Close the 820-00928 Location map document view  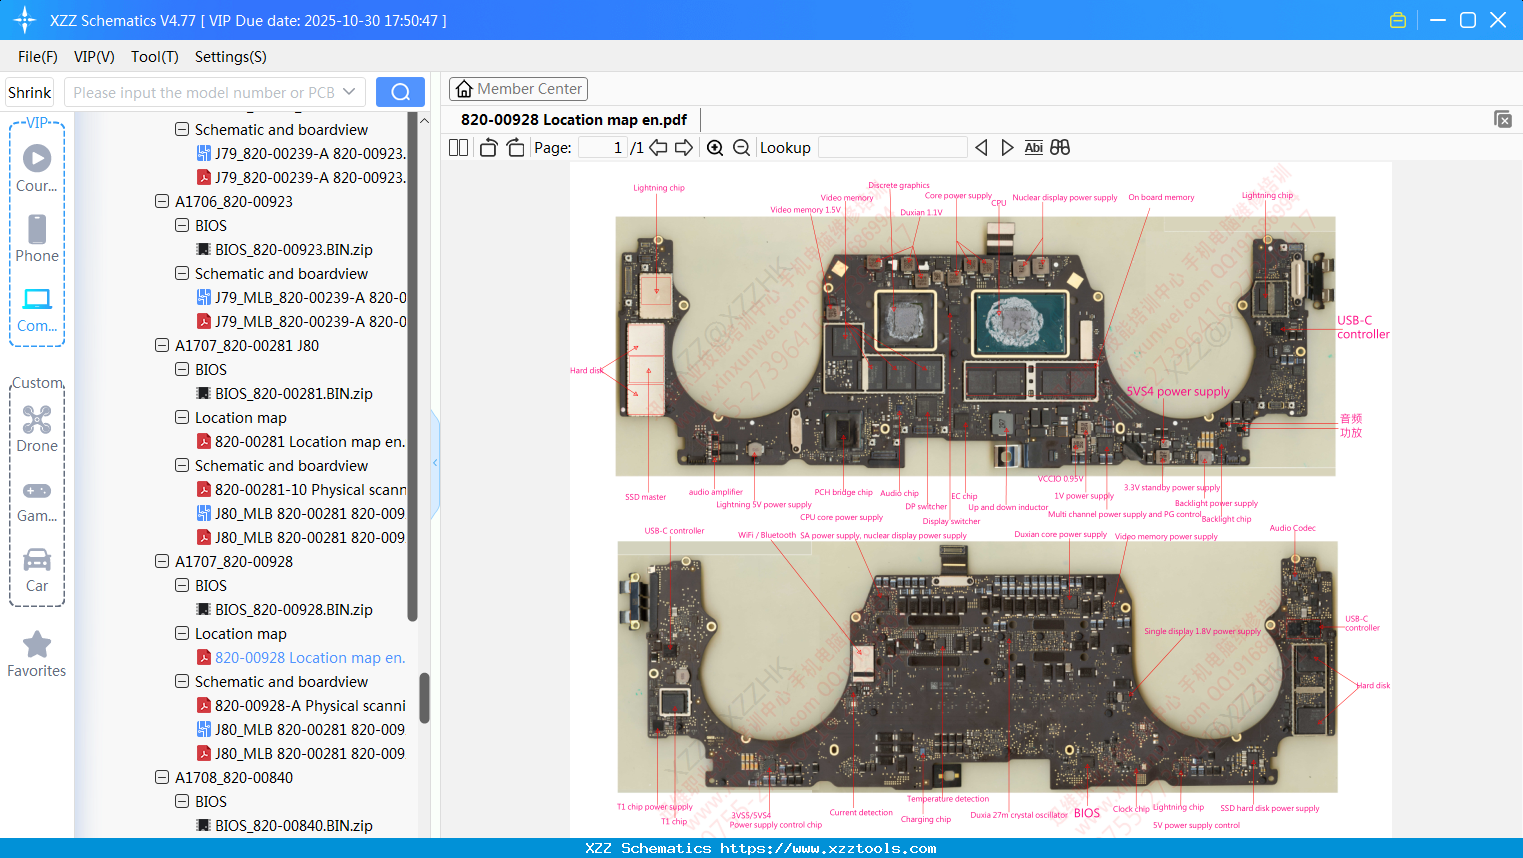[x=1503, y=119]
